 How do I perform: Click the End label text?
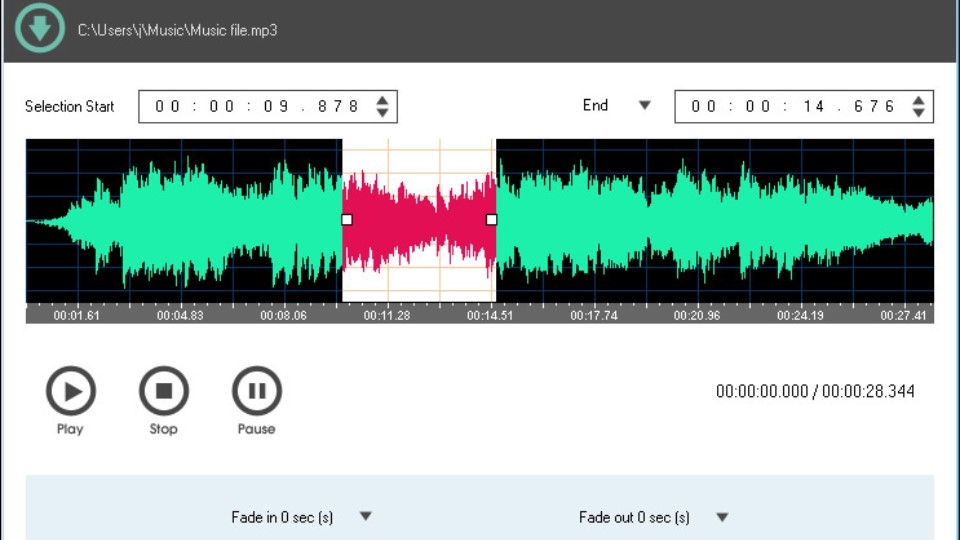(595, 105)
